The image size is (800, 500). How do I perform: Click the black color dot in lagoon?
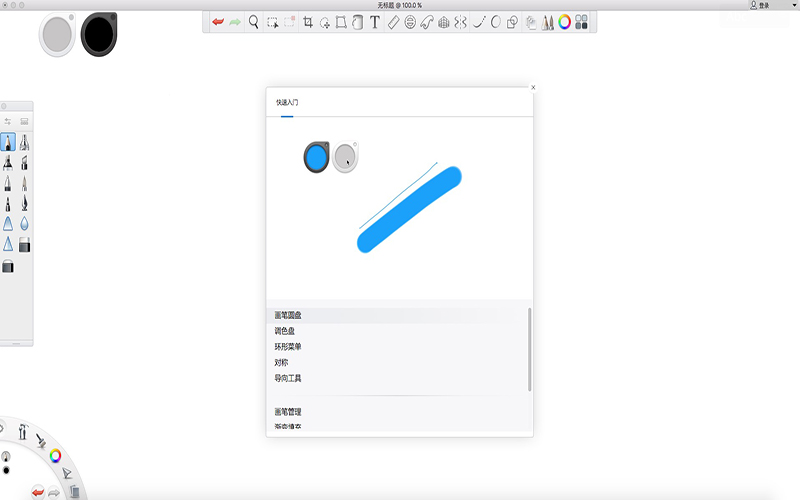point(6,470)
